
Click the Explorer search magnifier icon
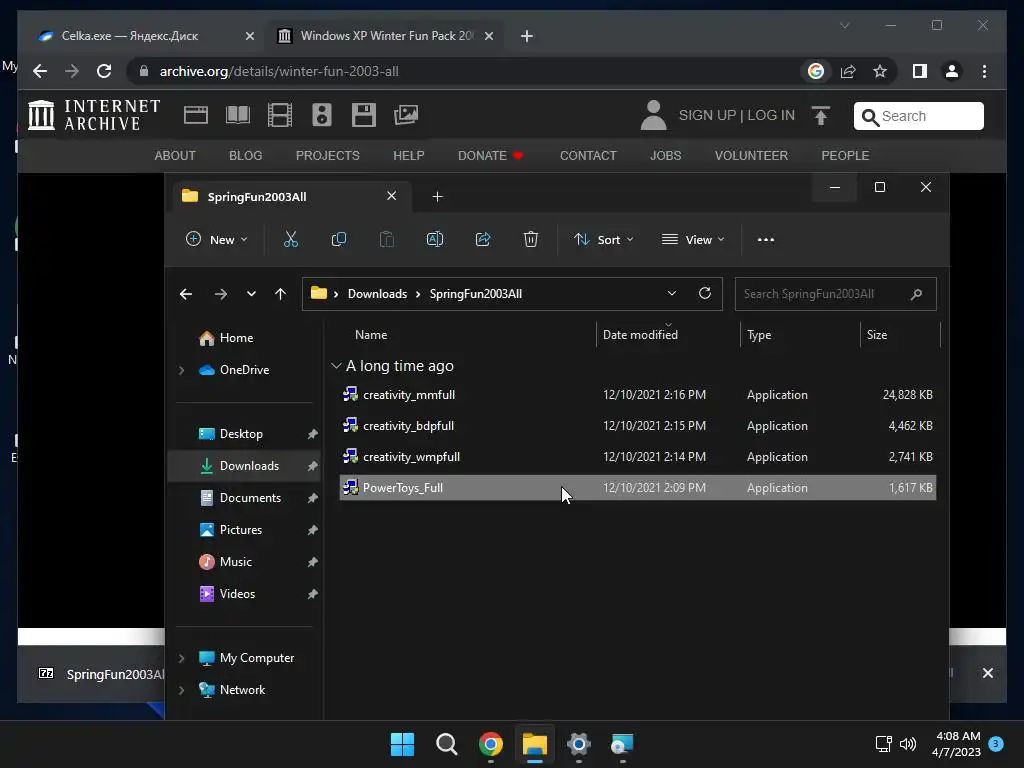(916, 294)
